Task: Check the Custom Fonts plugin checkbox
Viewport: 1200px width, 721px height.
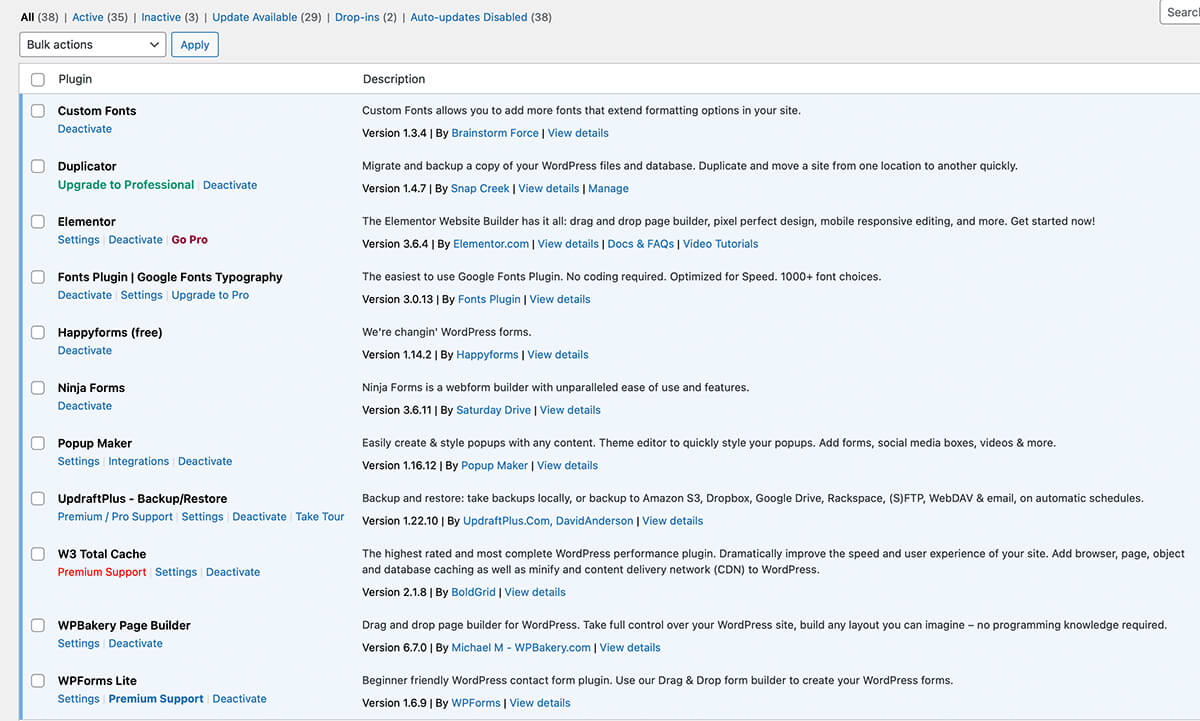Action: pos(38,111)
